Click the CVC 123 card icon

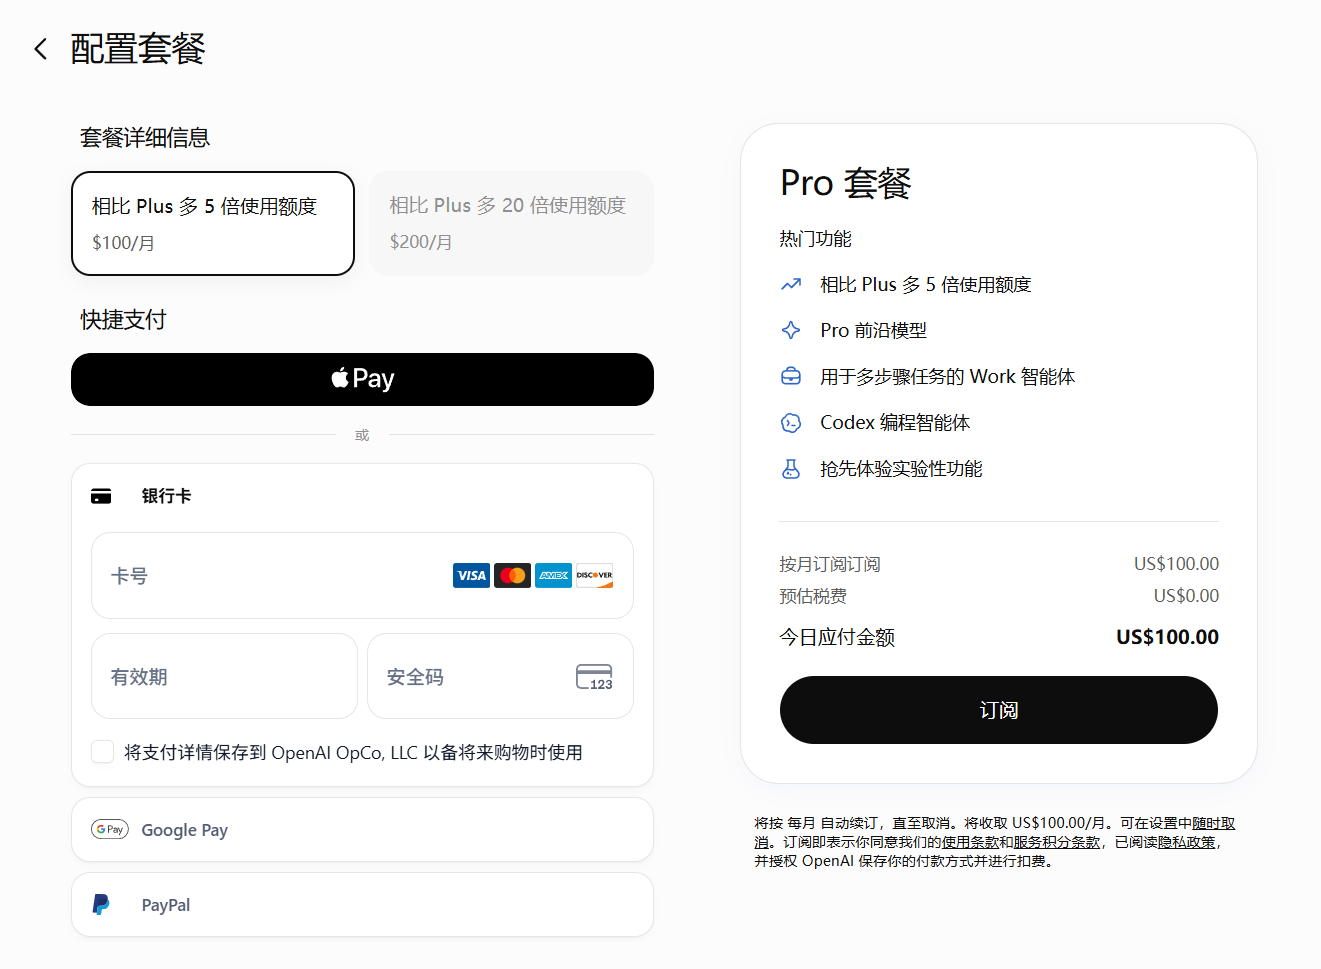(x=594, y=677)
